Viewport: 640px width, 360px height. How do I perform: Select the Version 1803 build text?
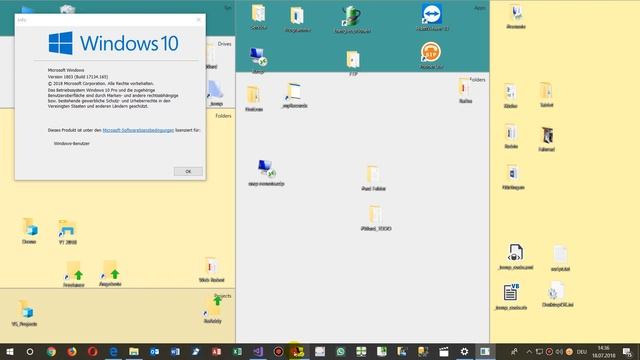click(78, 77)
